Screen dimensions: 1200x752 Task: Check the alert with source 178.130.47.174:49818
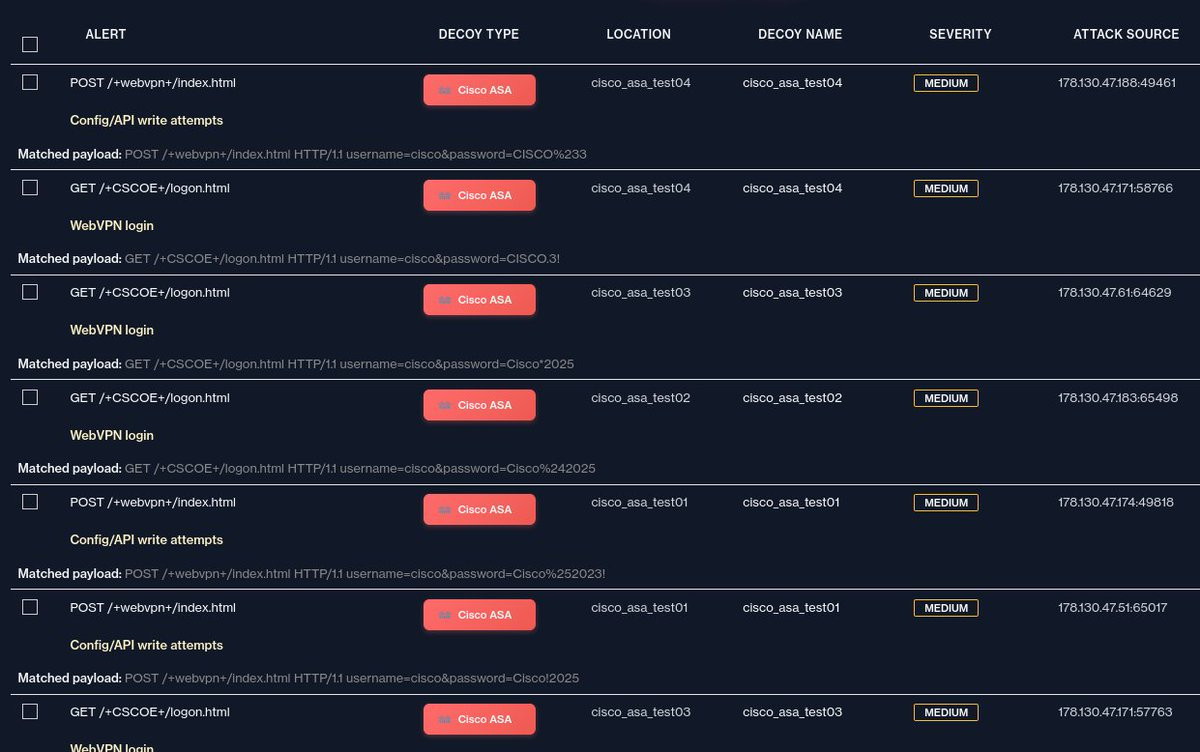30,501
